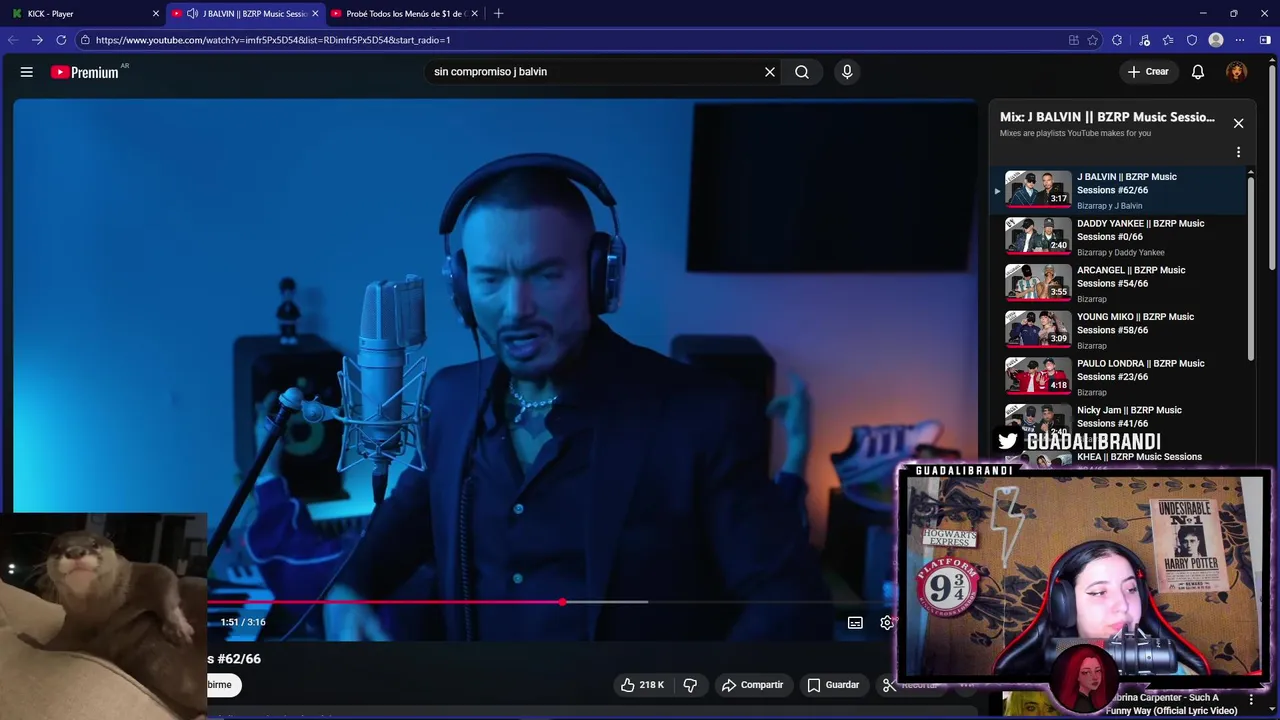Dislike the video
This screenshot has width=1280, height=720.
[x=690, y=685]
